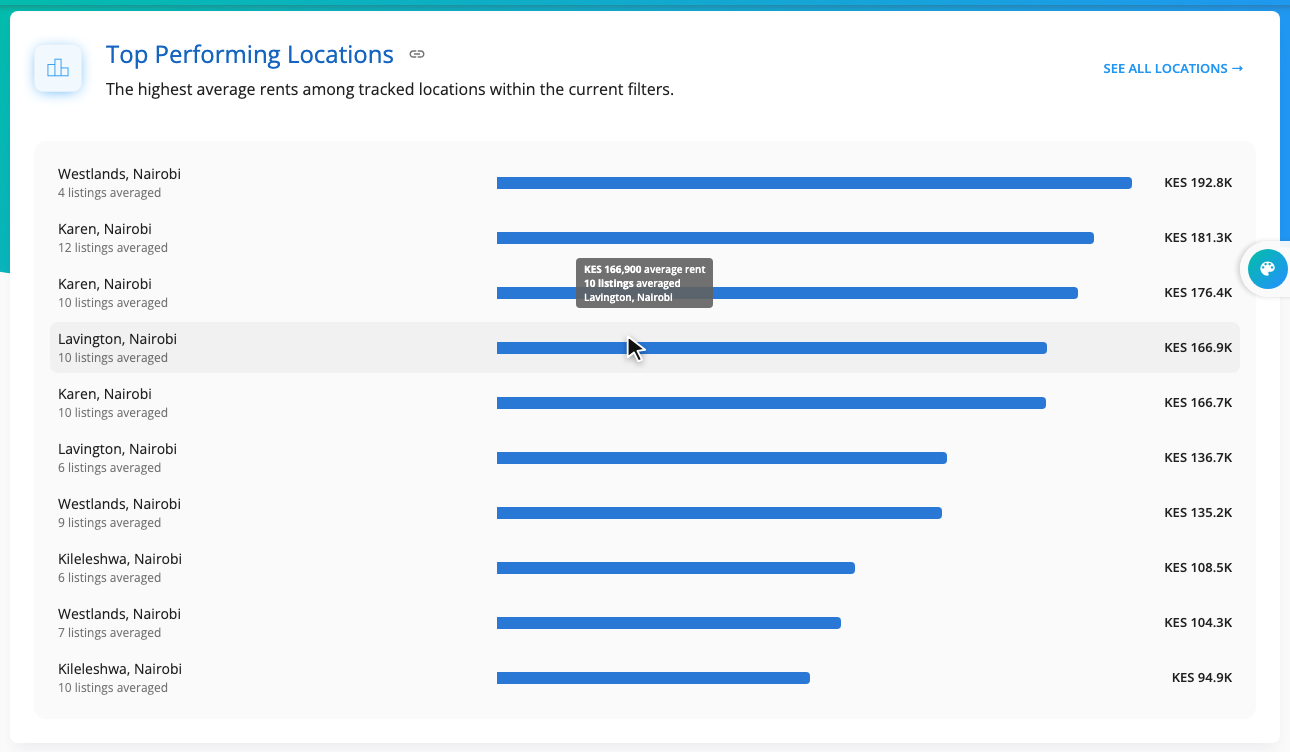1290x752 pixels.
Task: Click the KES 104.3K rent value
Action: [x=1198, y=623]
